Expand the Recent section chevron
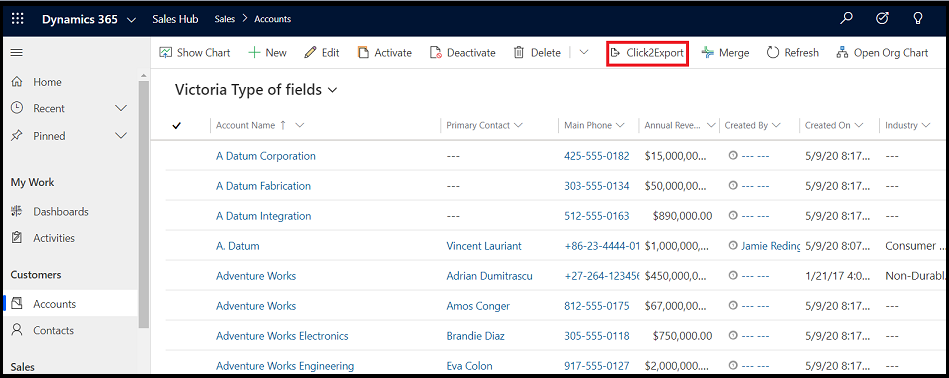Image resolution: width=949 pixels, height=378 pixels. tap(121, 108)
